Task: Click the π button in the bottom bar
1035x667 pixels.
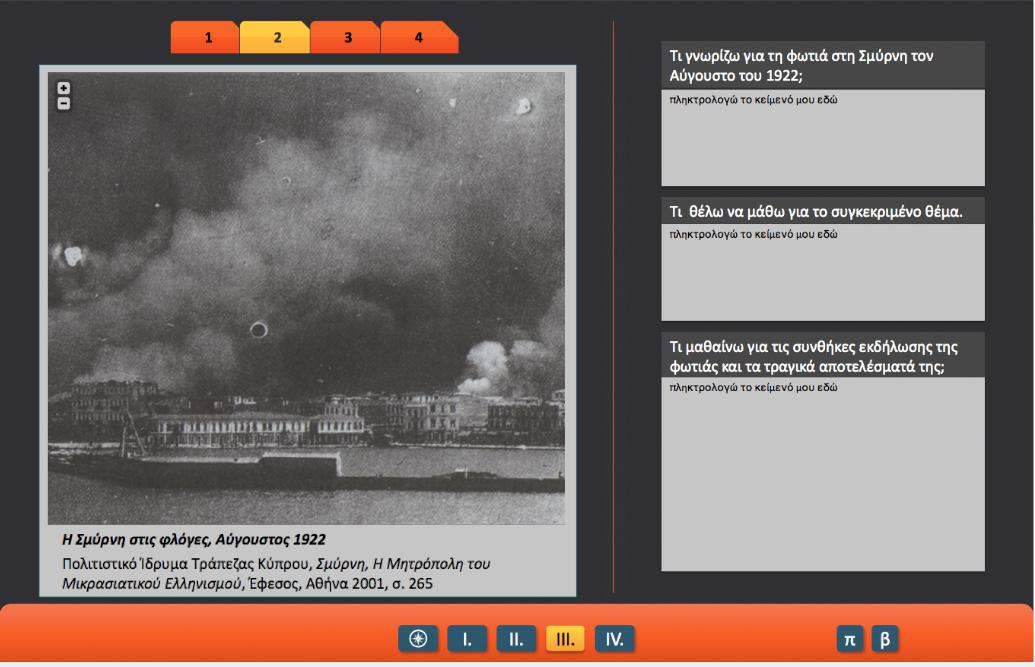Action: point(850,639)
